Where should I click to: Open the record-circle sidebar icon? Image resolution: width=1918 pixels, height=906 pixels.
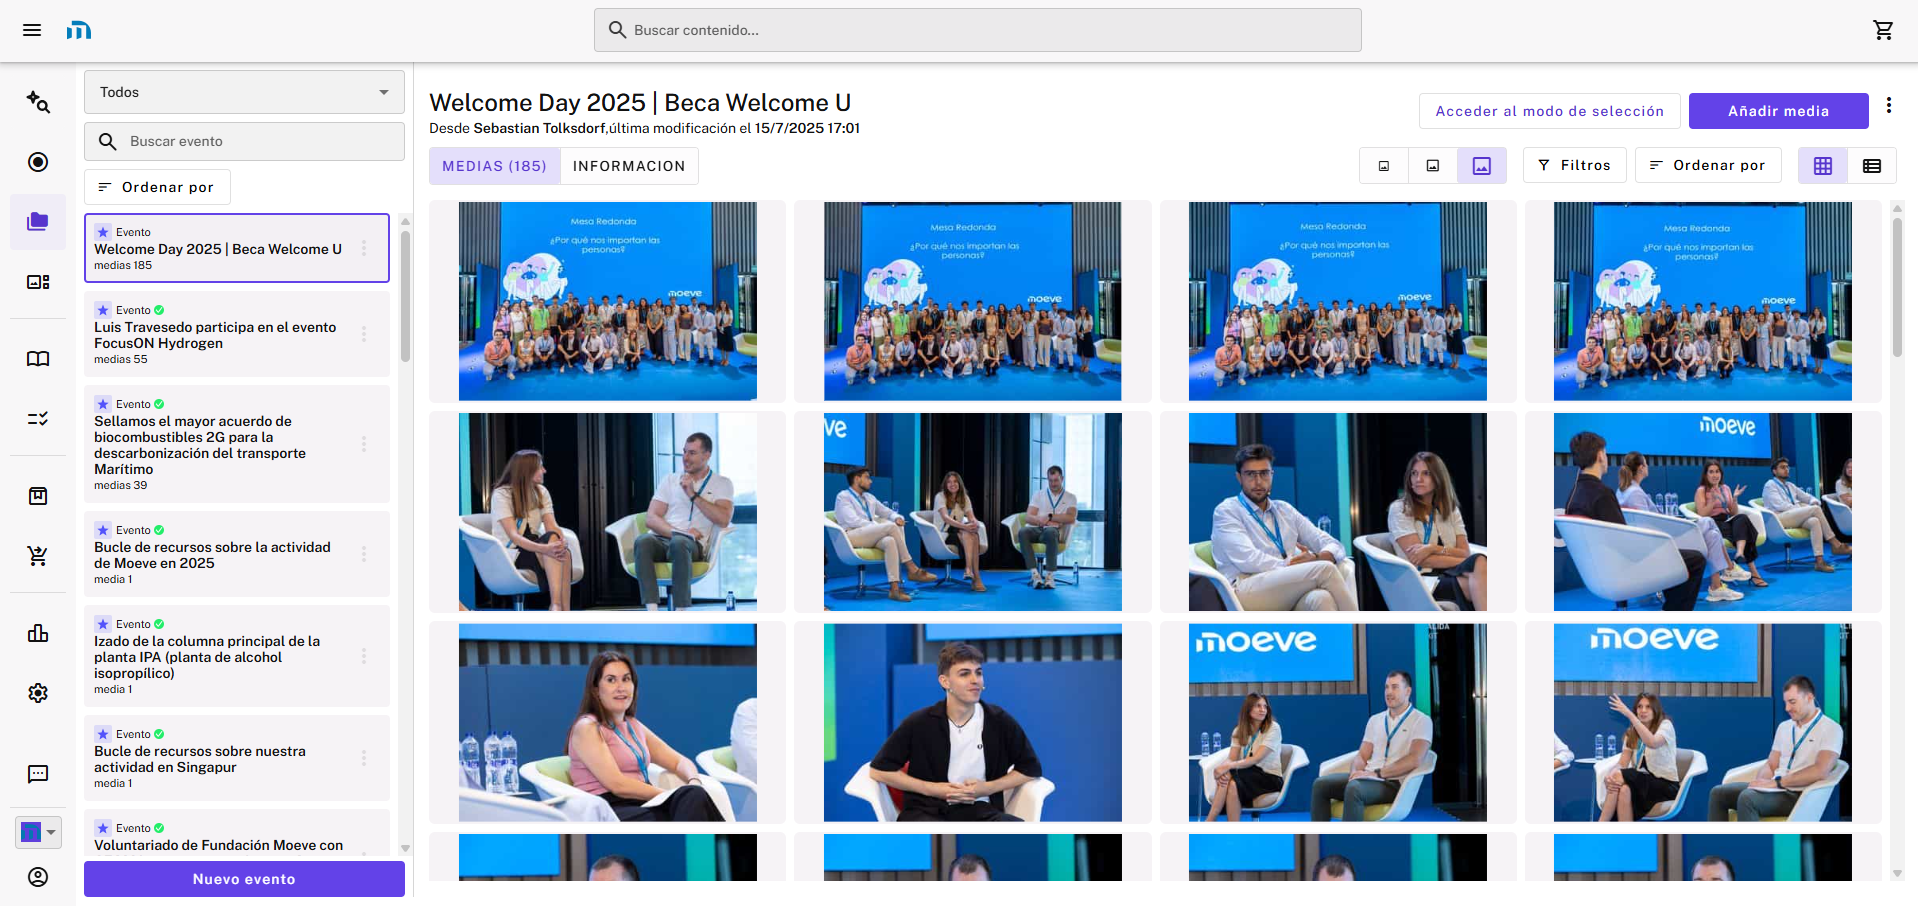[38, 162]
